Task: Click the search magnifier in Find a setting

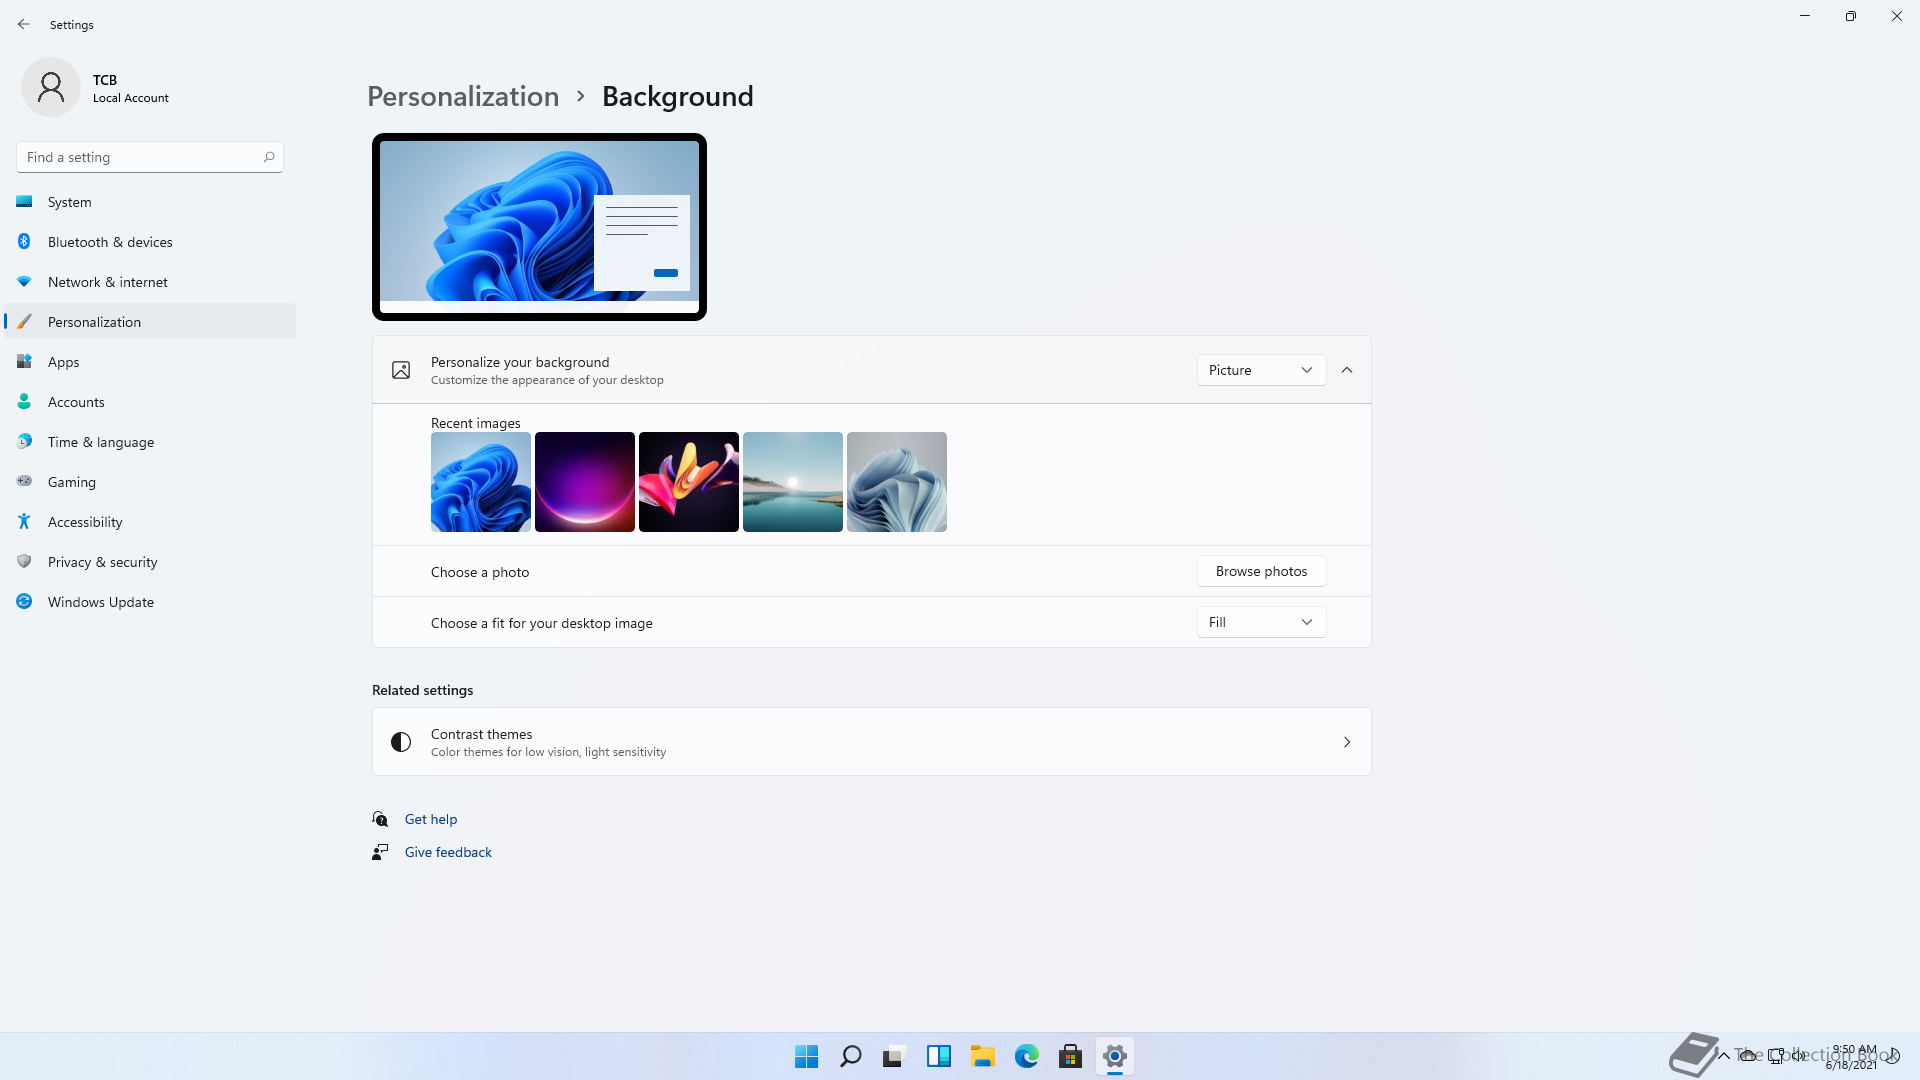Action: click(x=269, y=157)
